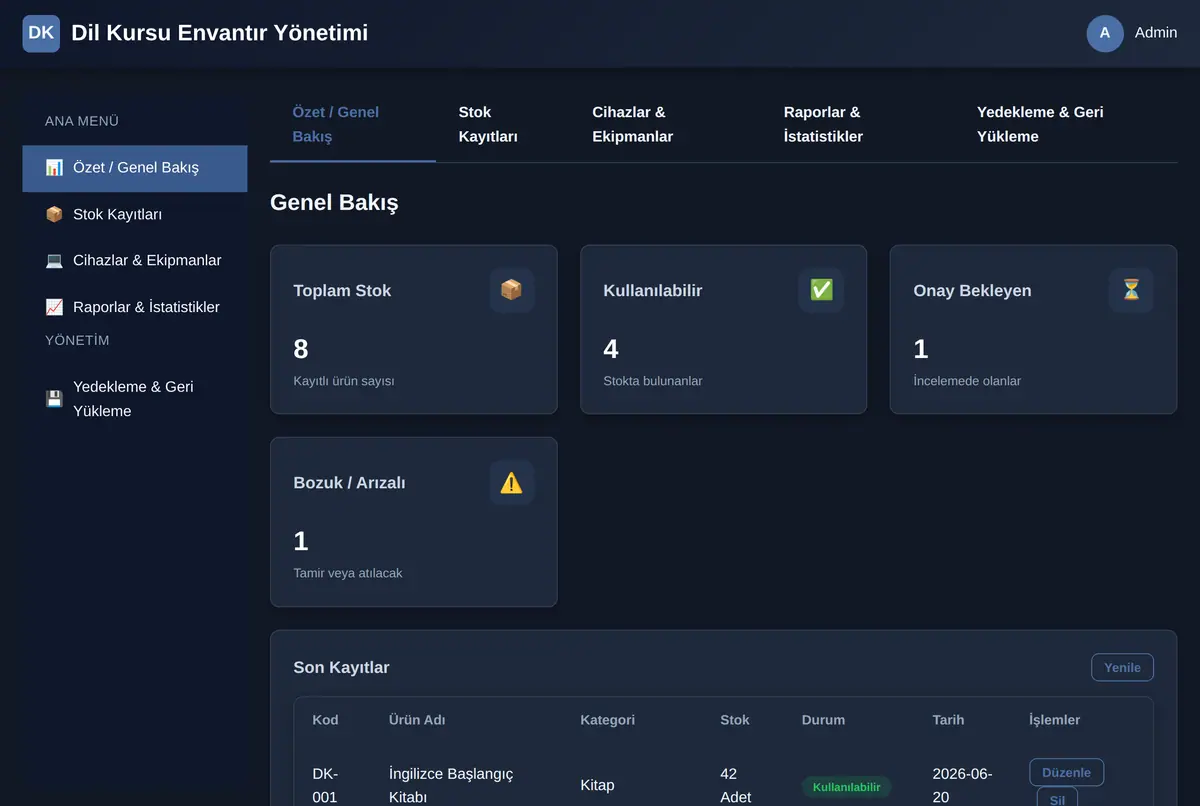Click the Ürün Adı column header

tap(417, 720)
